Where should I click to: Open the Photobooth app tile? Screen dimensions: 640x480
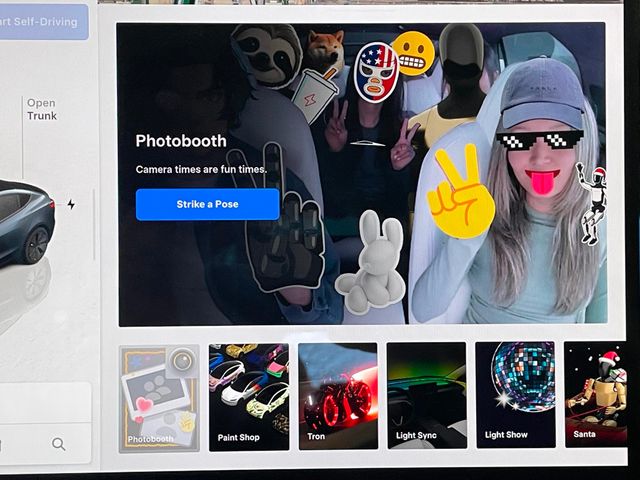pos(158,396)
